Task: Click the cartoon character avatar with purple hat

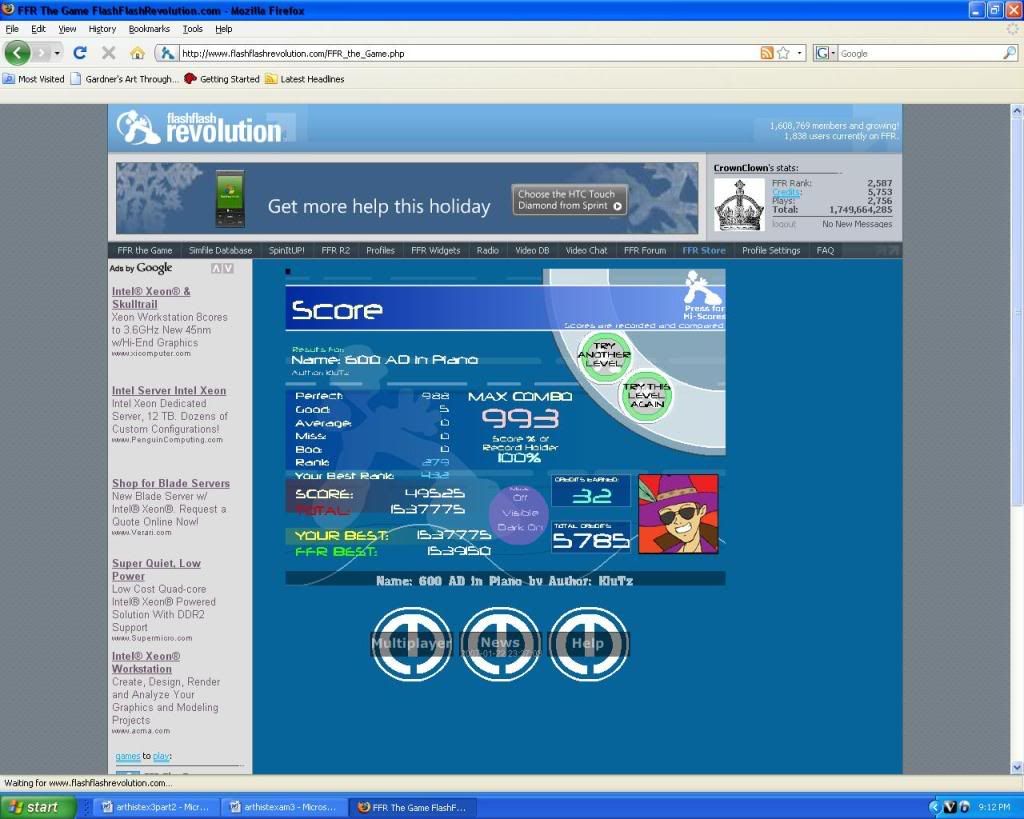Action: click(x=678, y=514)
